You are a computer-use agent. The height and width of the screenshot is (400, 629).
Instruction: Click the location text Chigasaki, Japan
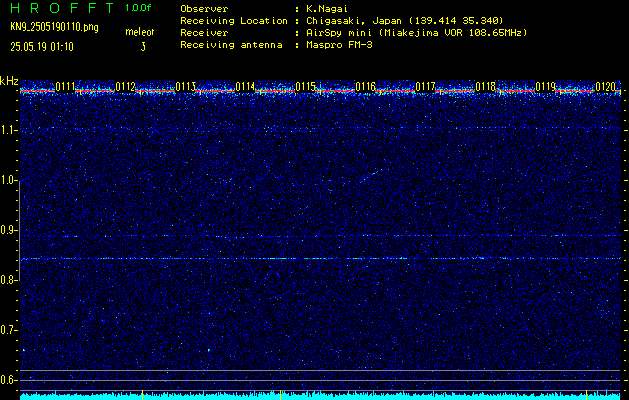click(x=354, y=20)
